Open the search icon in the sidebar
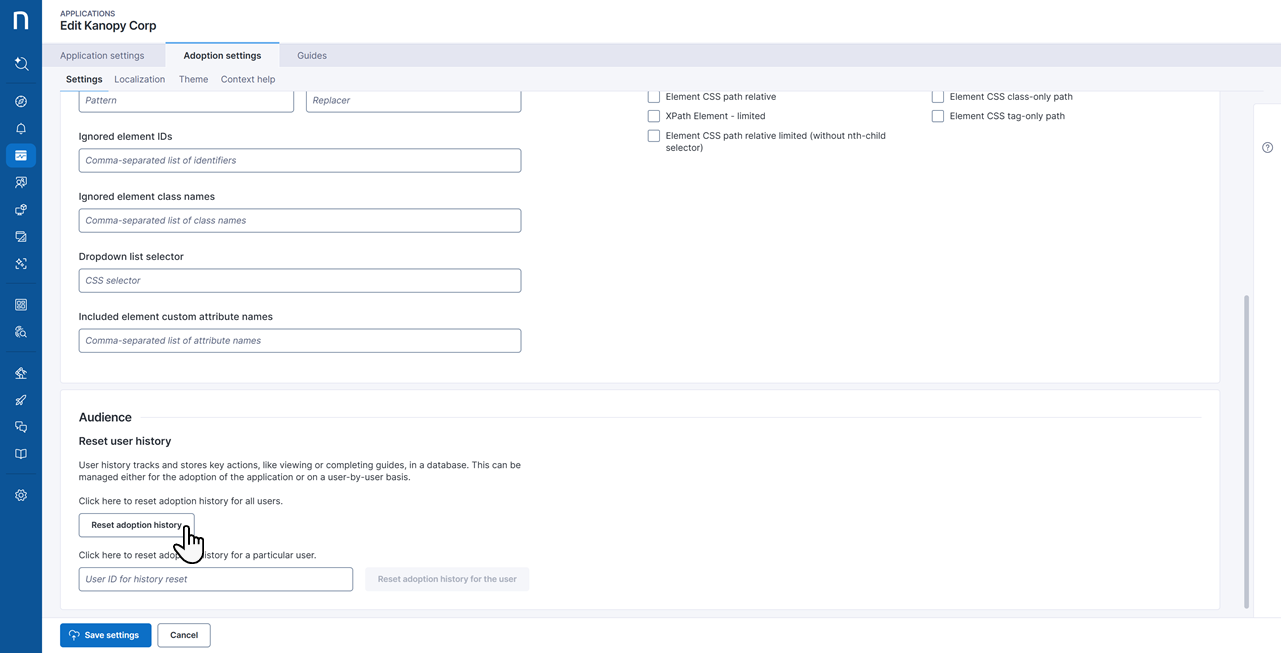Viewport: 1281px width, 653px height. (21, 64)
